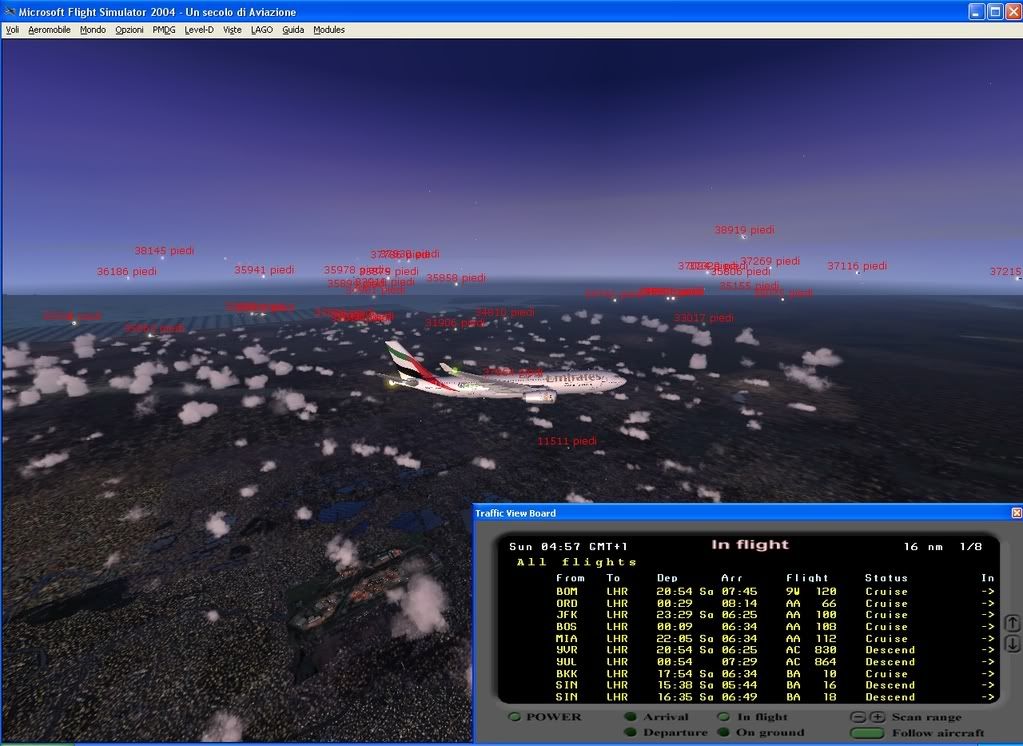1023x746 pixels.
Task: Click the 'In flight' board heading
Action: point(750,544)
